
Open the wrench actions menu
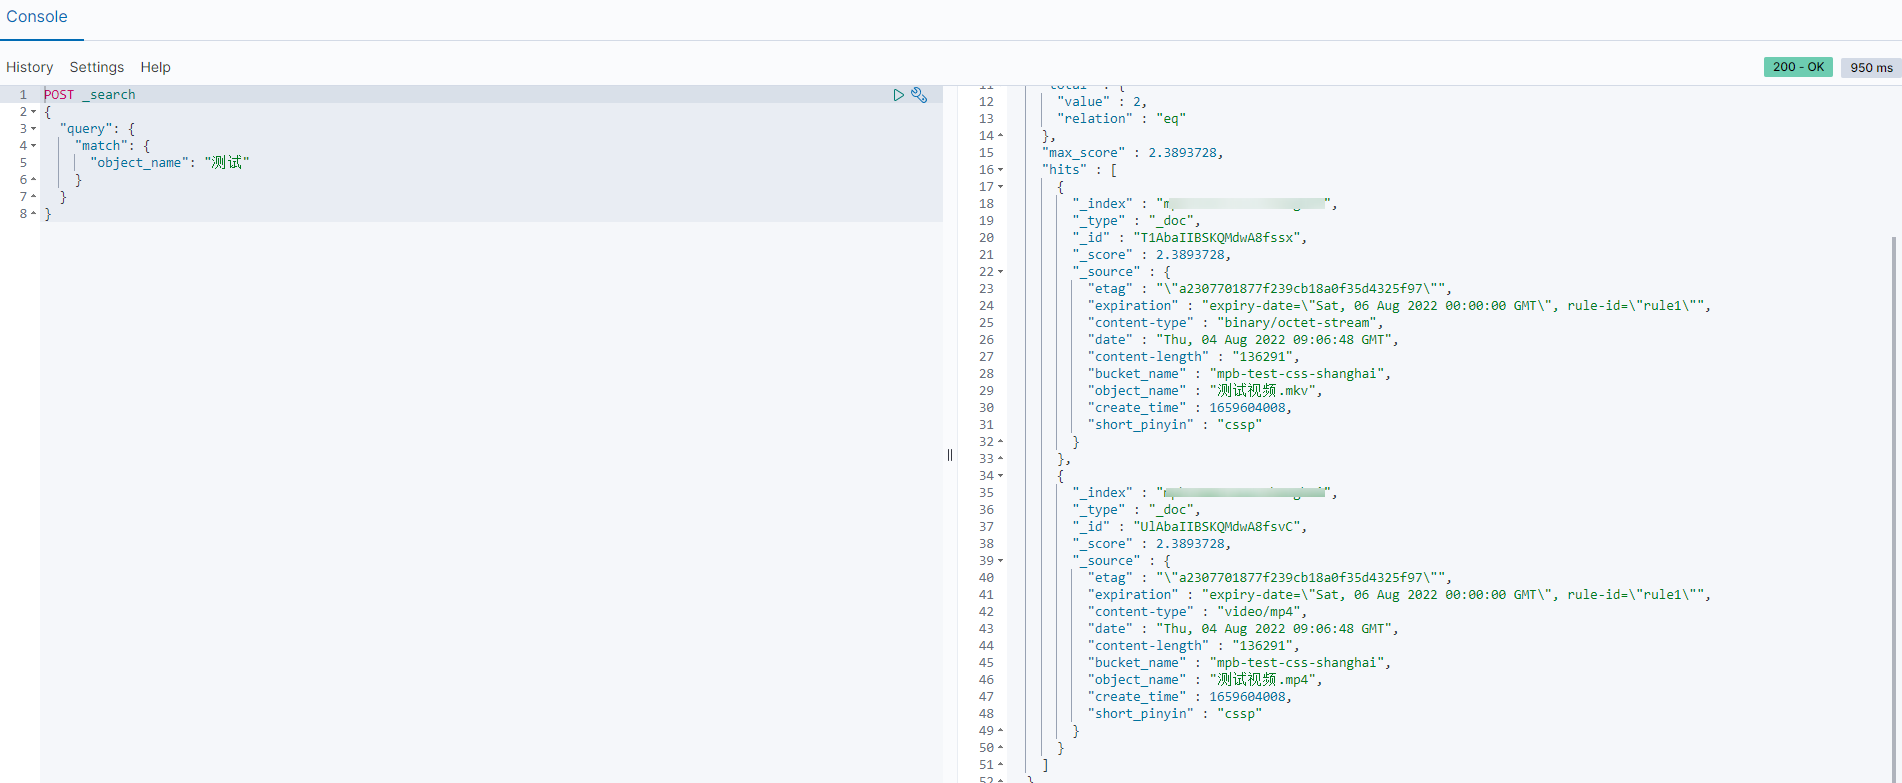919,95
